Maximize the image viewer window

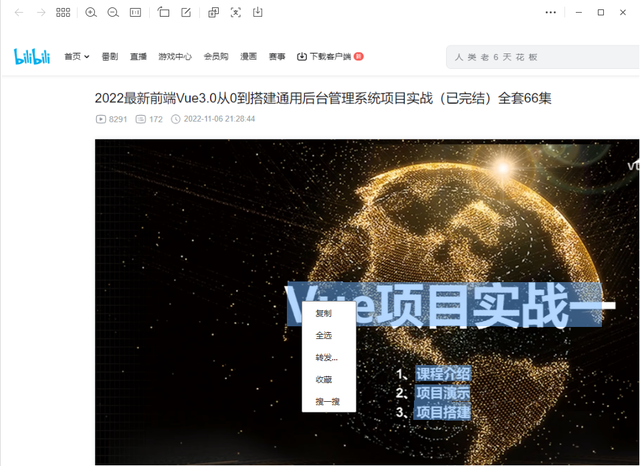pos(601,12)
